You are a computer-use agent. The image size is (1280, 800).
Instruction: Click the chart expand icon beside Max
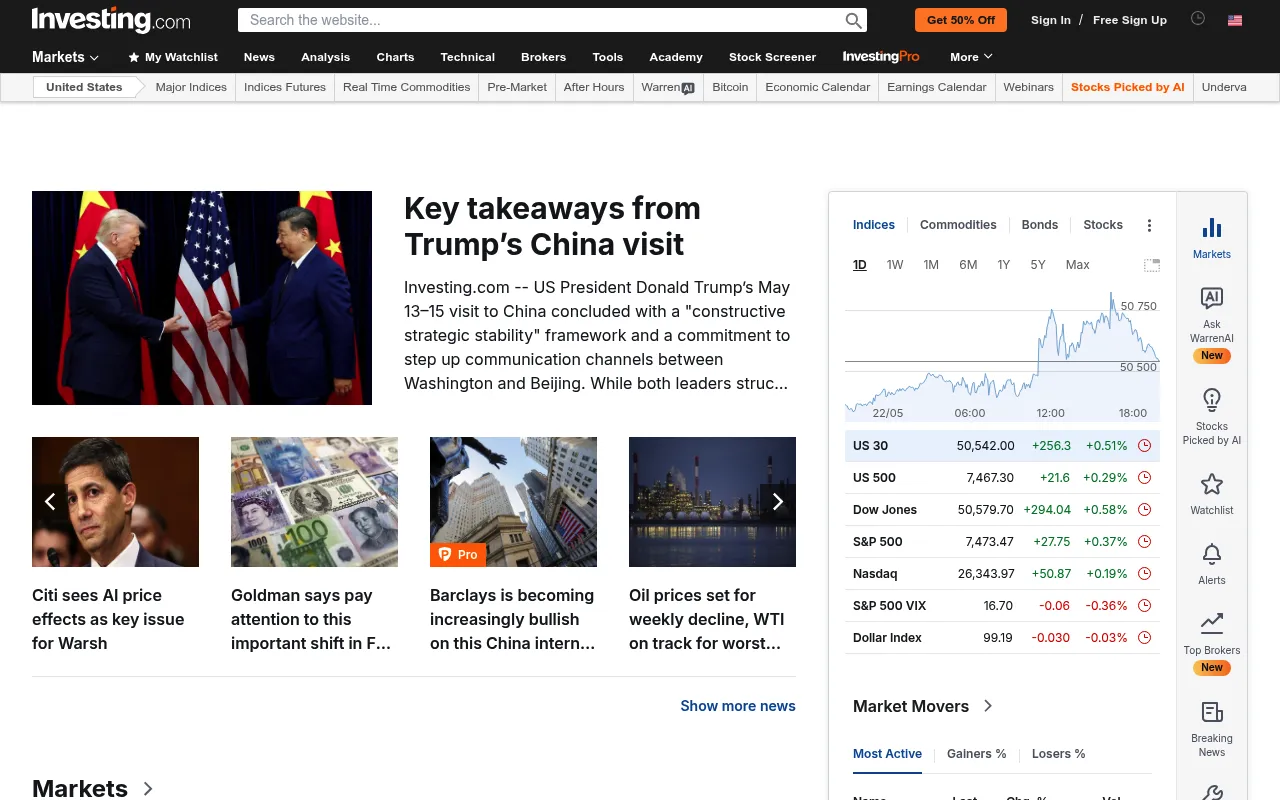point(1152,265)
